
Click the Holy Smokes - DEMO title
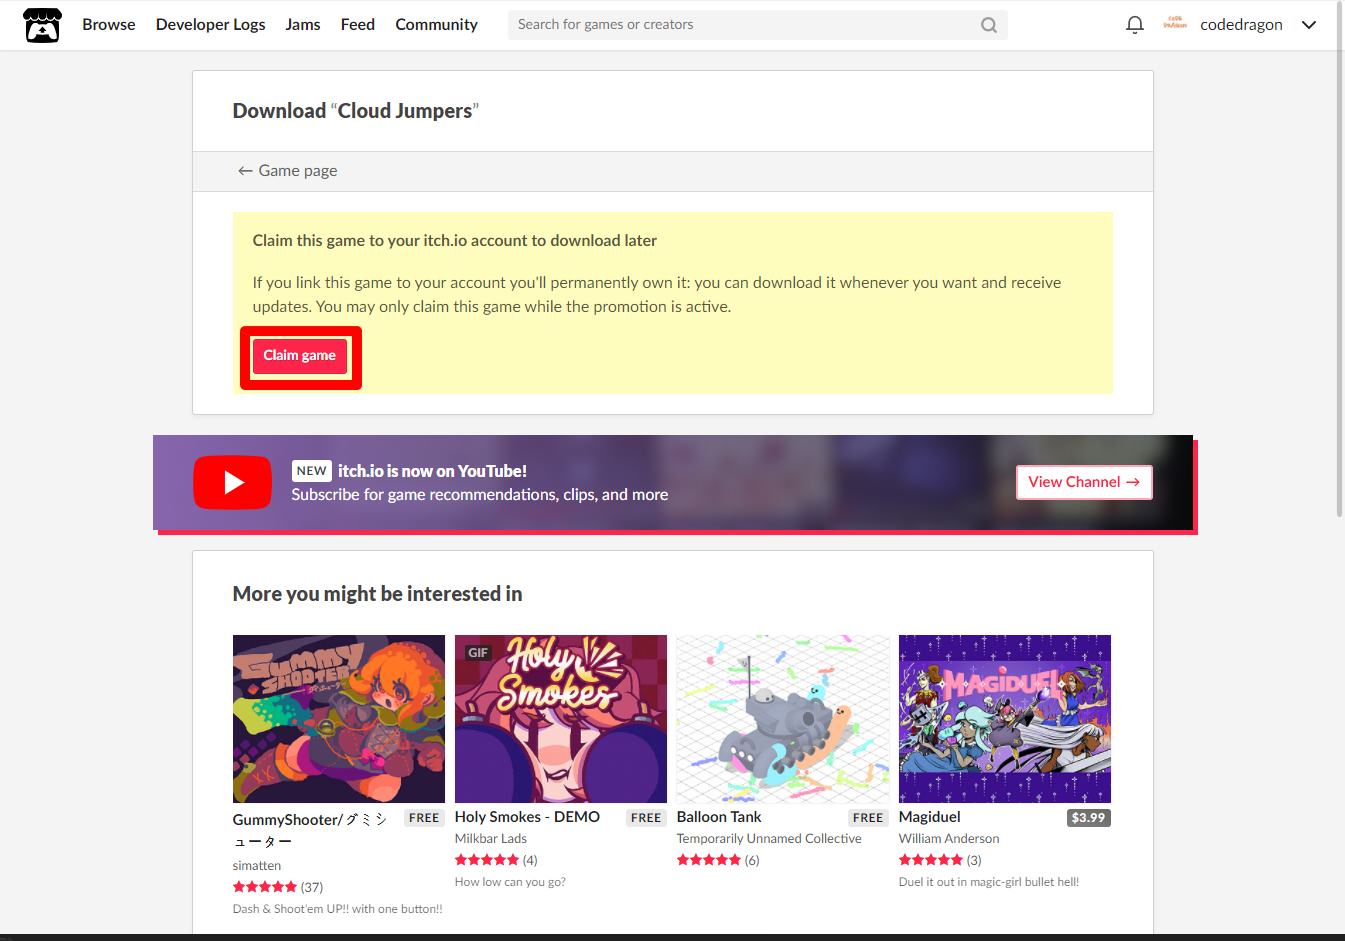coord(527,817)
